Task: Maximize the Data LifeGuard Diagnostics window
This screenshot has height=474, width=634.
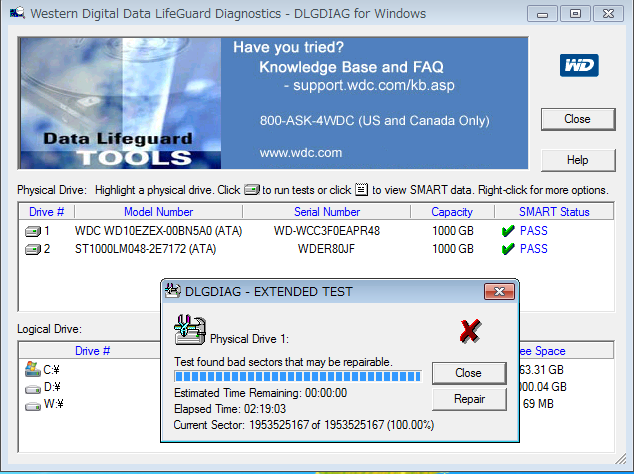Action: (575, 14)
